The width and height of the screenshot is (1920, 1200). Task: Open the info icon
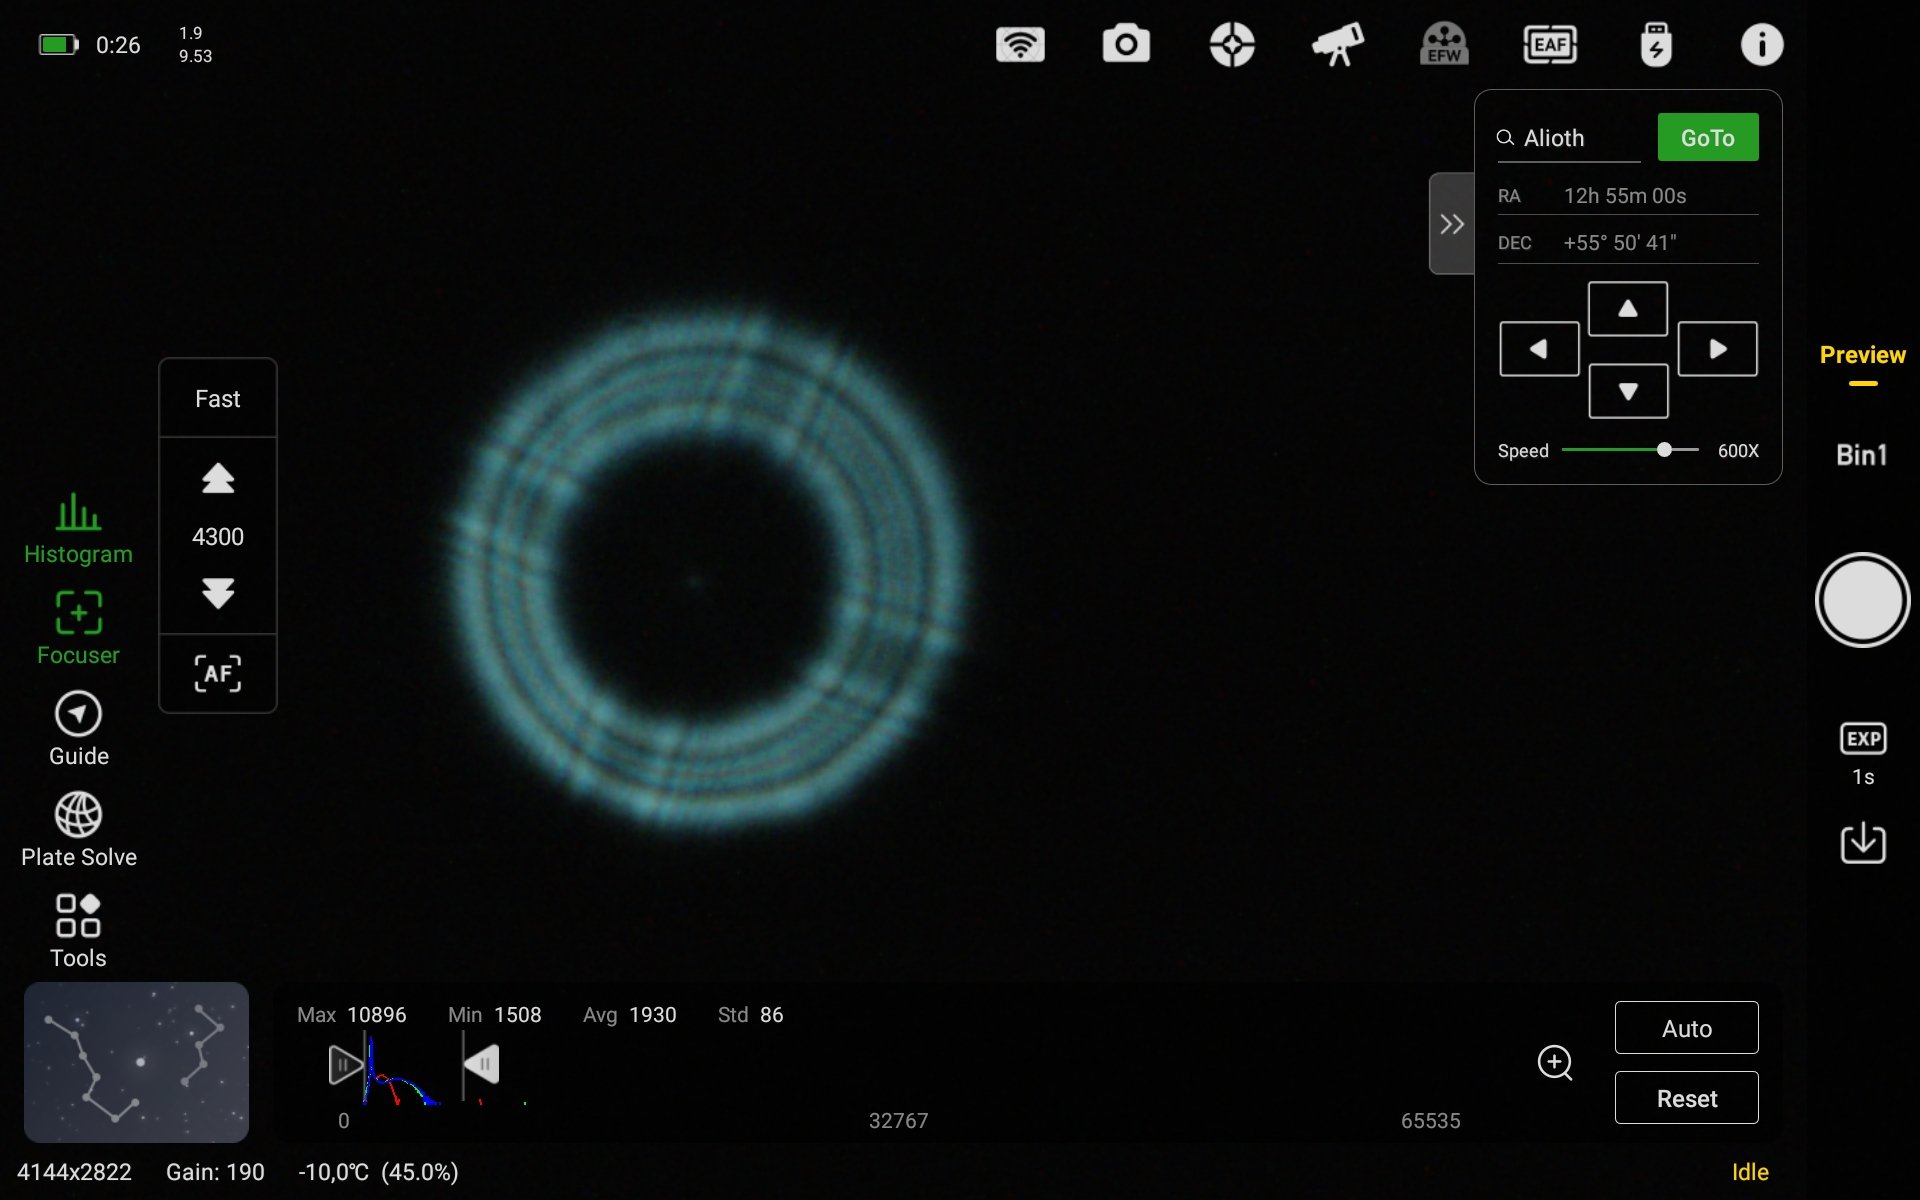point(1762,45)
